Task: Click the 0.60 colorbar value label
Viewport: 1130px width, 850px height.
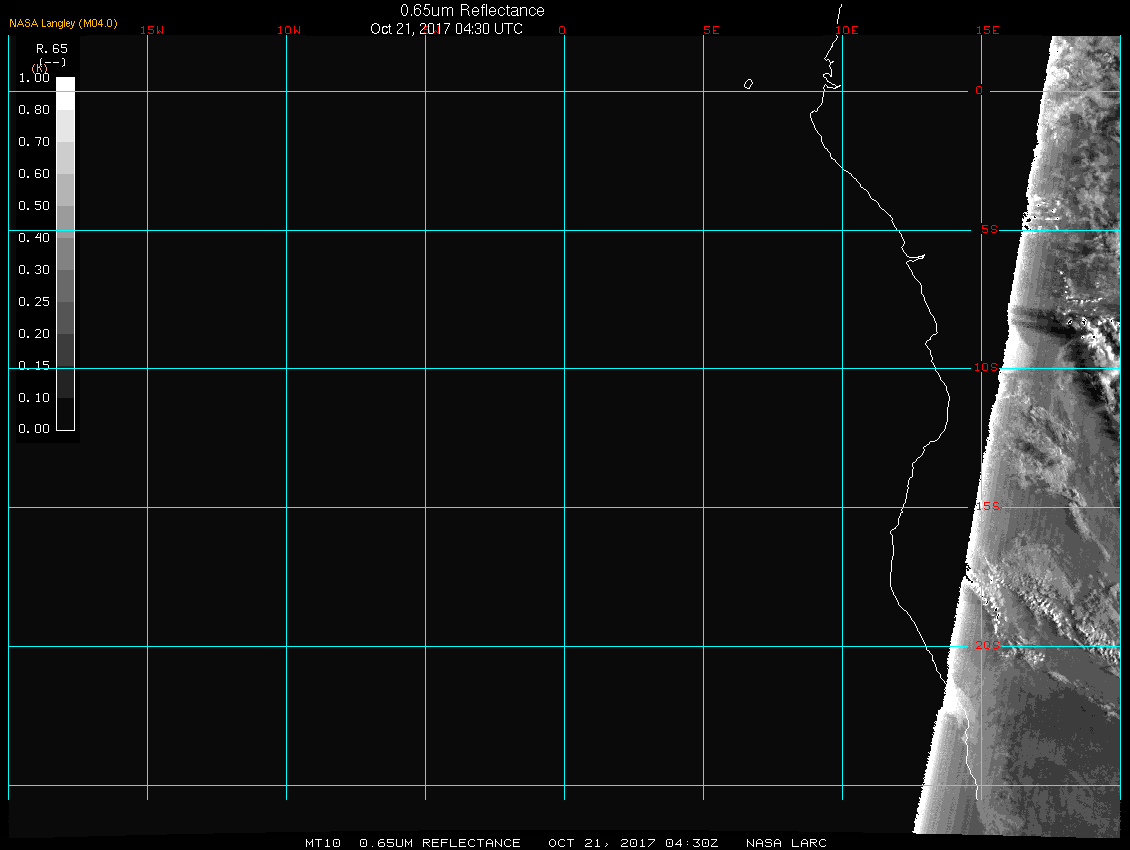Action: (34, 174)
